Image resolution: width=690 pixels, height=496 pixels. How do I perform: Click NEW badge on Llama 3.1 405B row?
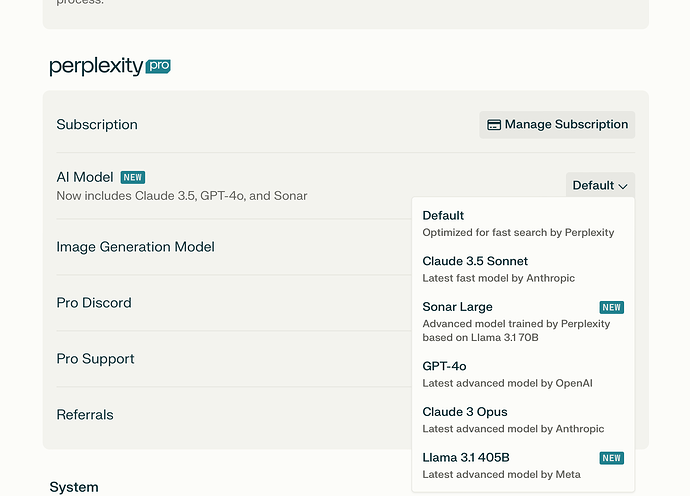point(612,458)
